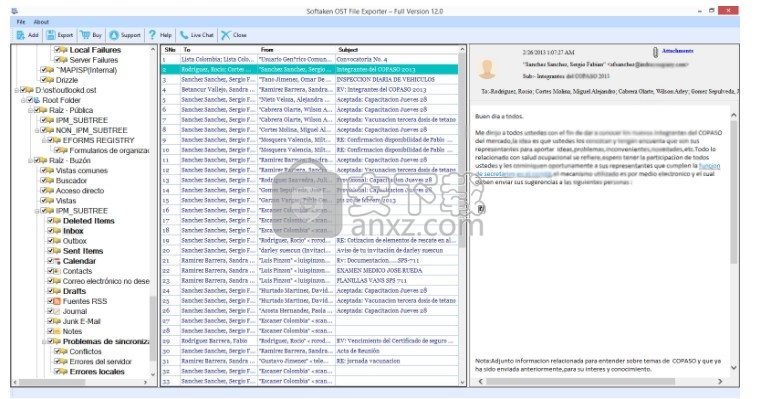761x399 pixels.
Task: Select the Vistas comunes folder
Action: [82, 171]
